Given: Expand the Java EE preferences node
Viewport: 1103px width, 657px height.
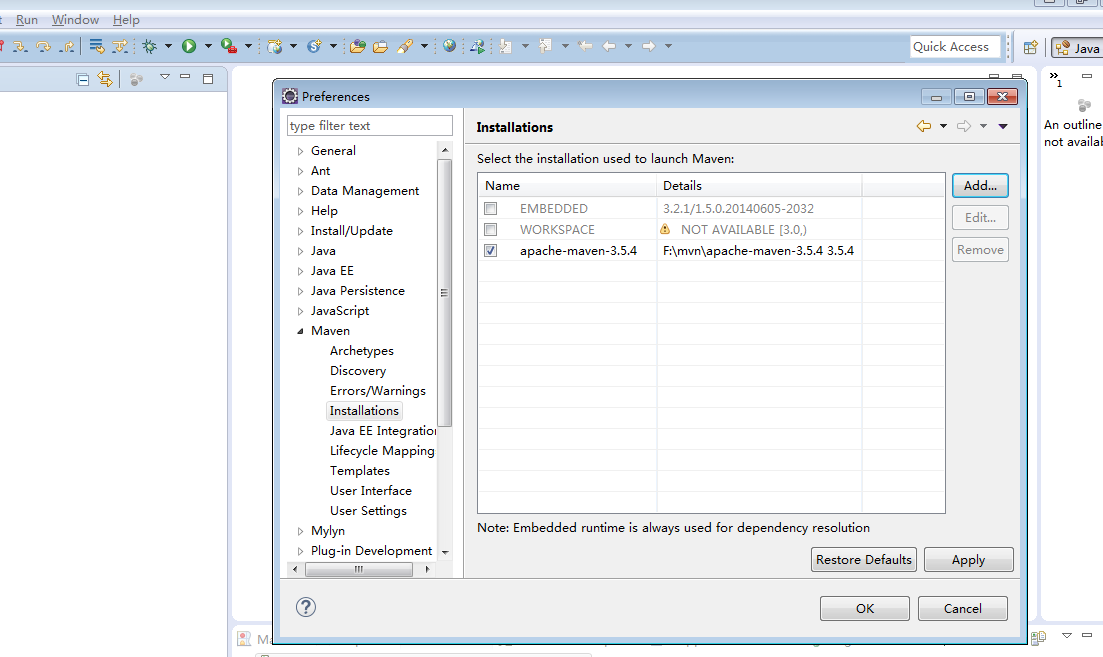Looking at the screenshot, I should click(300, 271).
